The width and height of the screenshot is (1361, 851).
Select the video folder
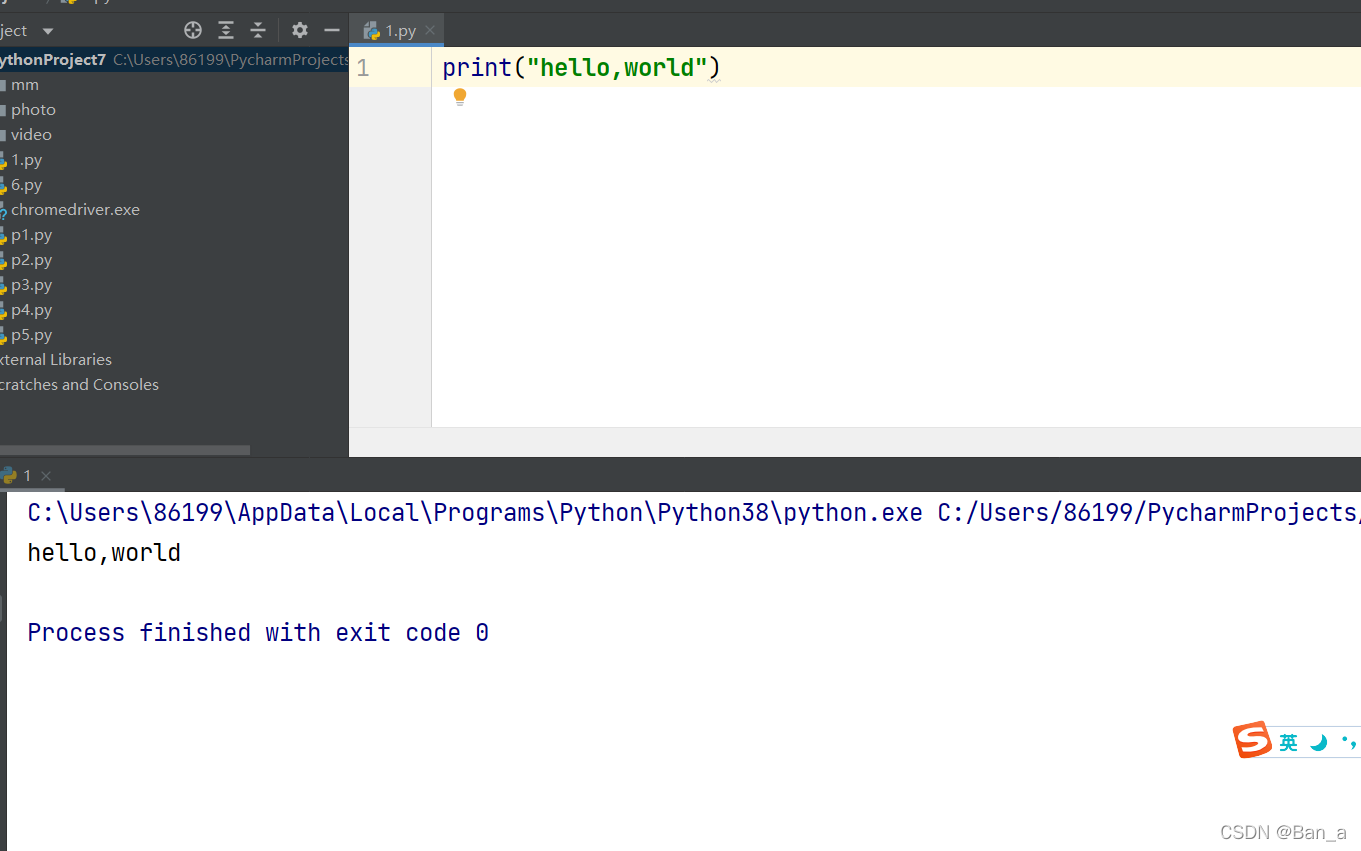[31, 135]
